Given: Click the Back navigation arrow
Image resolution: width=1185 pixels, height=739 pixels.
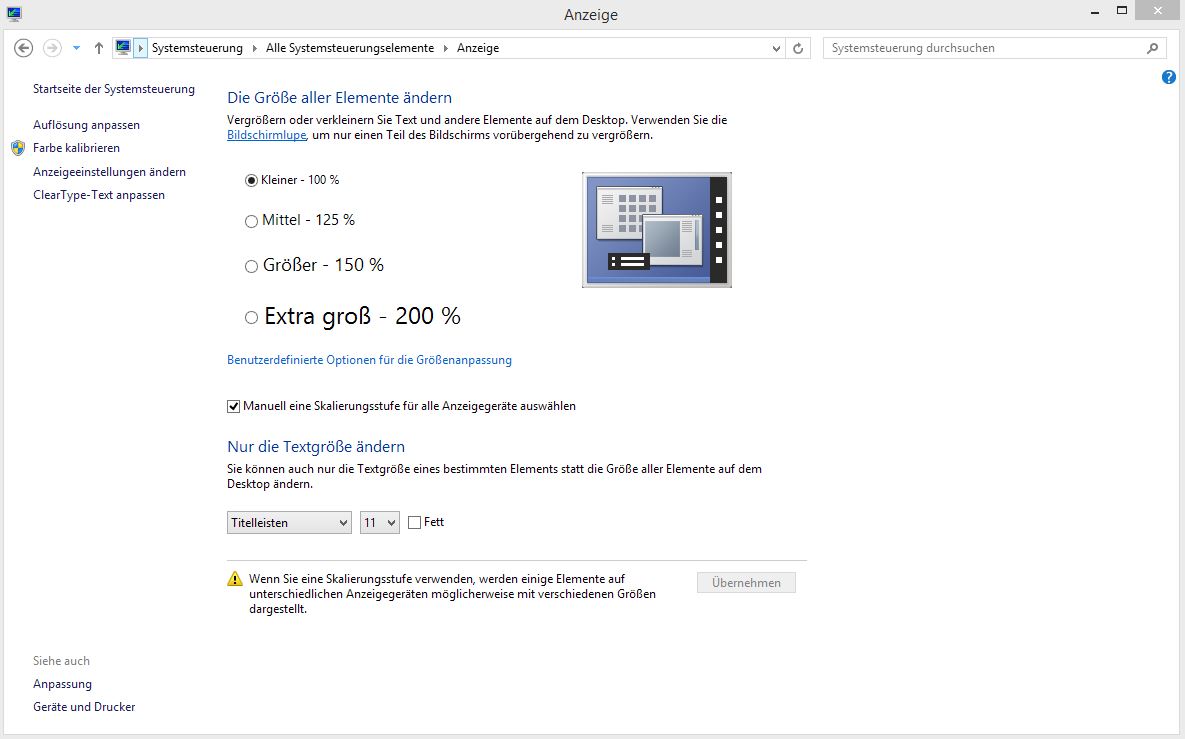Looking at the screenshot, I should tap(23, 48).
